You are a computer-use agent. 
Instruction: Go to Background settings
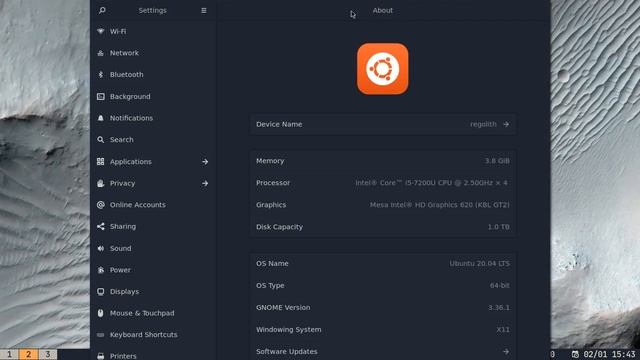(x=153, y=96)
